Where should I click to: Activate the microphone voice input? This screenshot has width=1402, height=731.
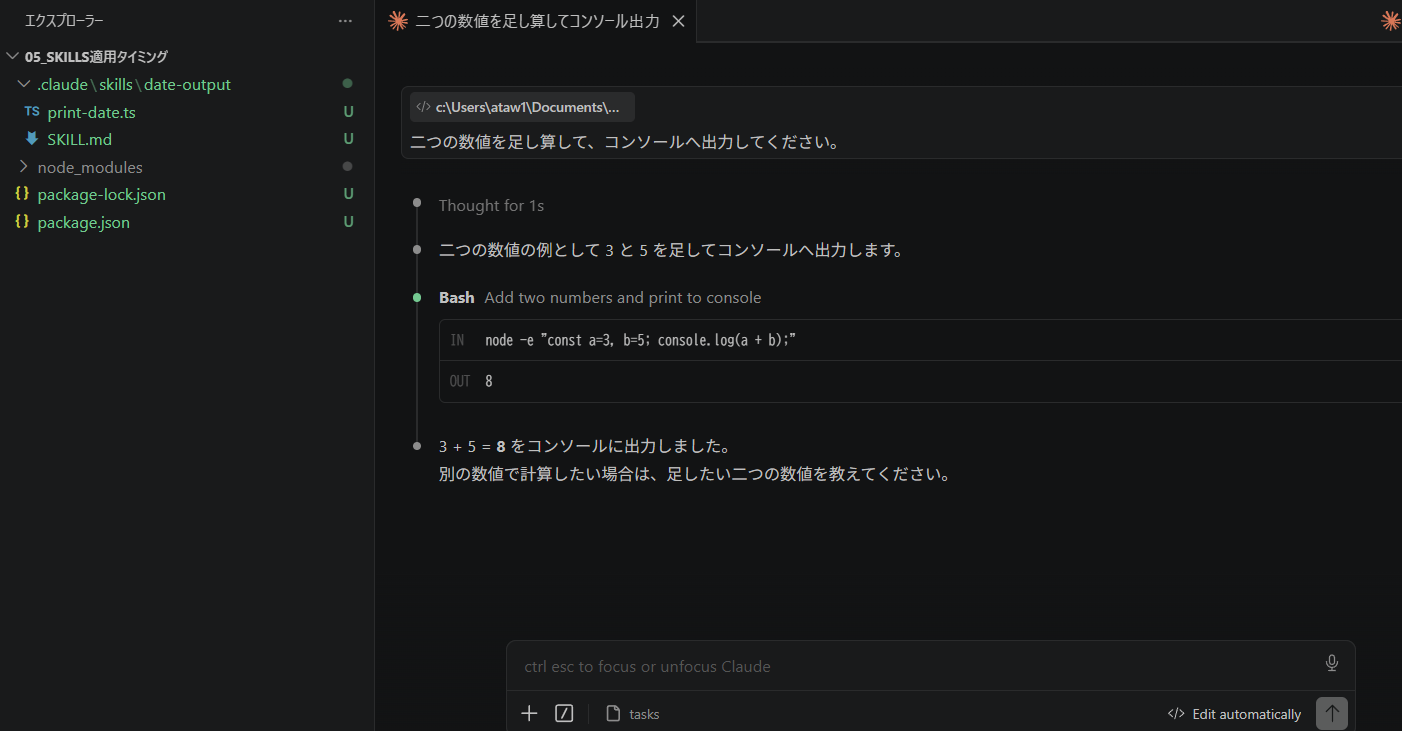point(1332,663)
